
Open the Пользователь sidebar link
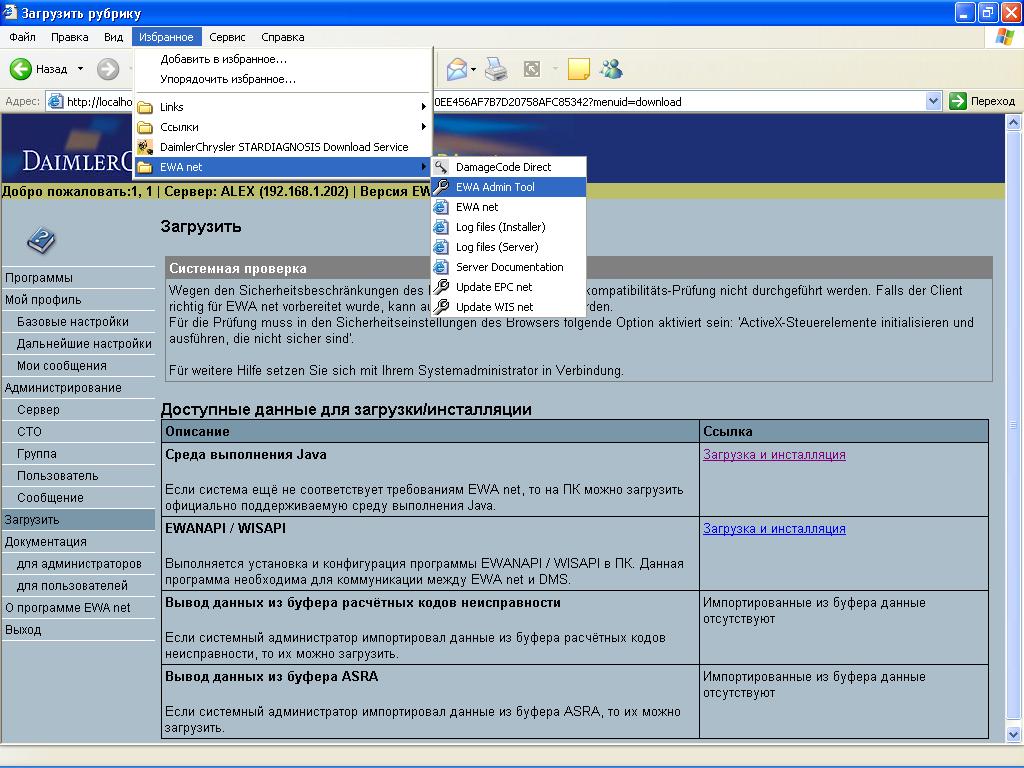coord(57,475)
